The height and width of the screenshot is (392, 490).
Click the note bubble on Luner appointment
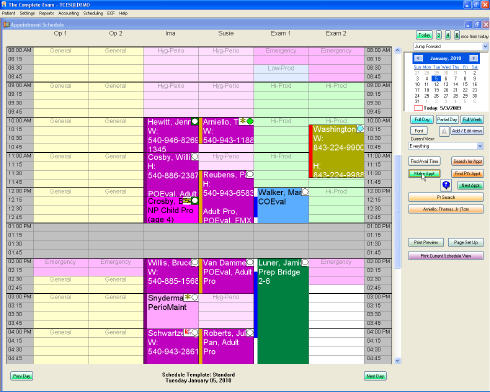click(305, 262)
